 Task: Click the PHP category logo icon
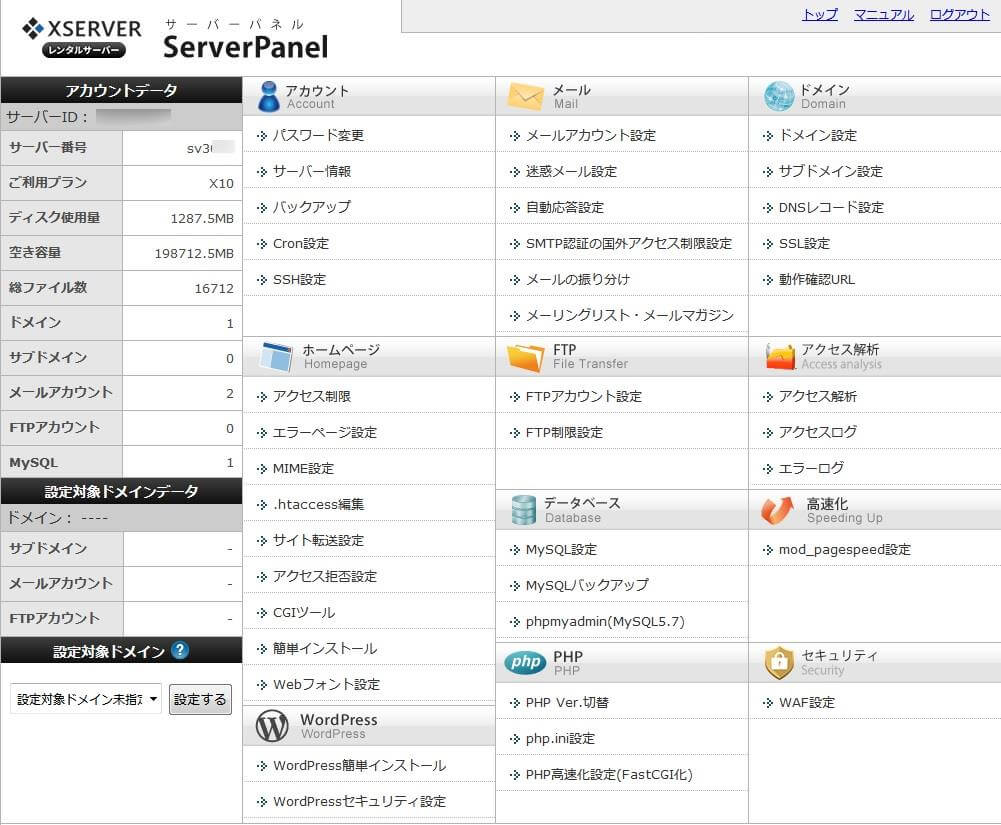coord(525,662)
